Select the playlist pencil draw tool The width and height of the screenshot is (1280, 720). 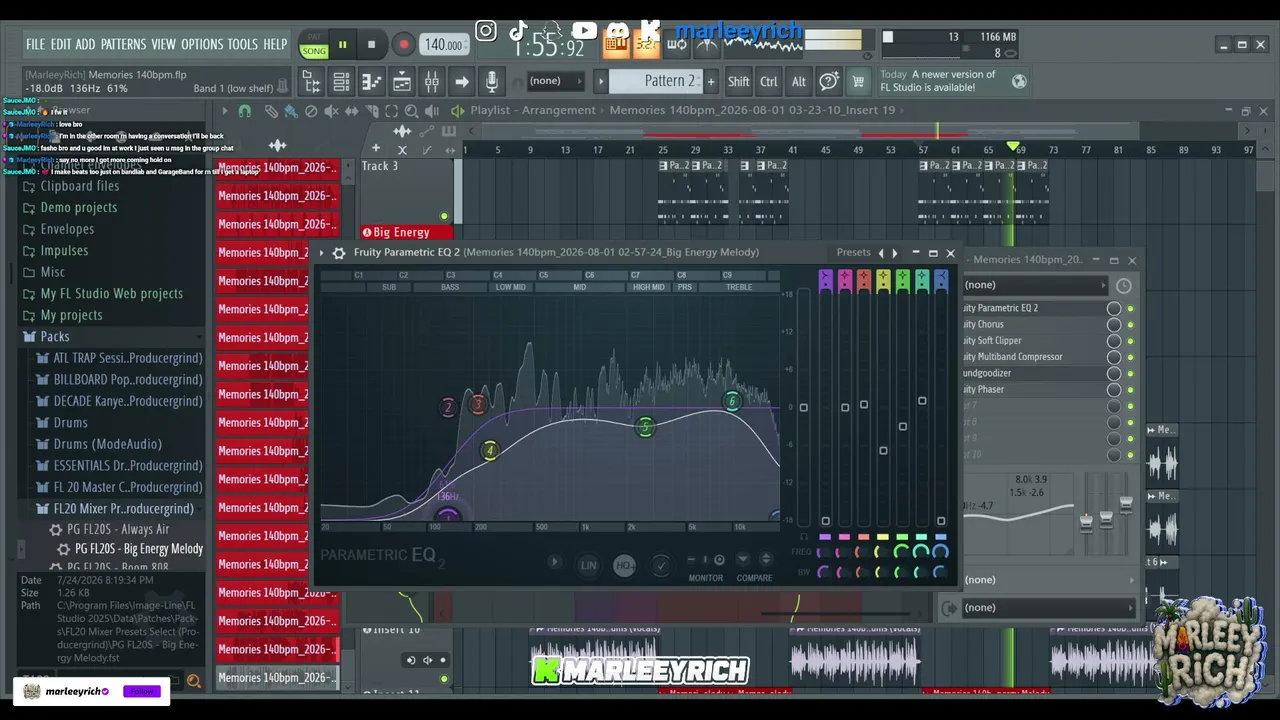click(271, 111)
